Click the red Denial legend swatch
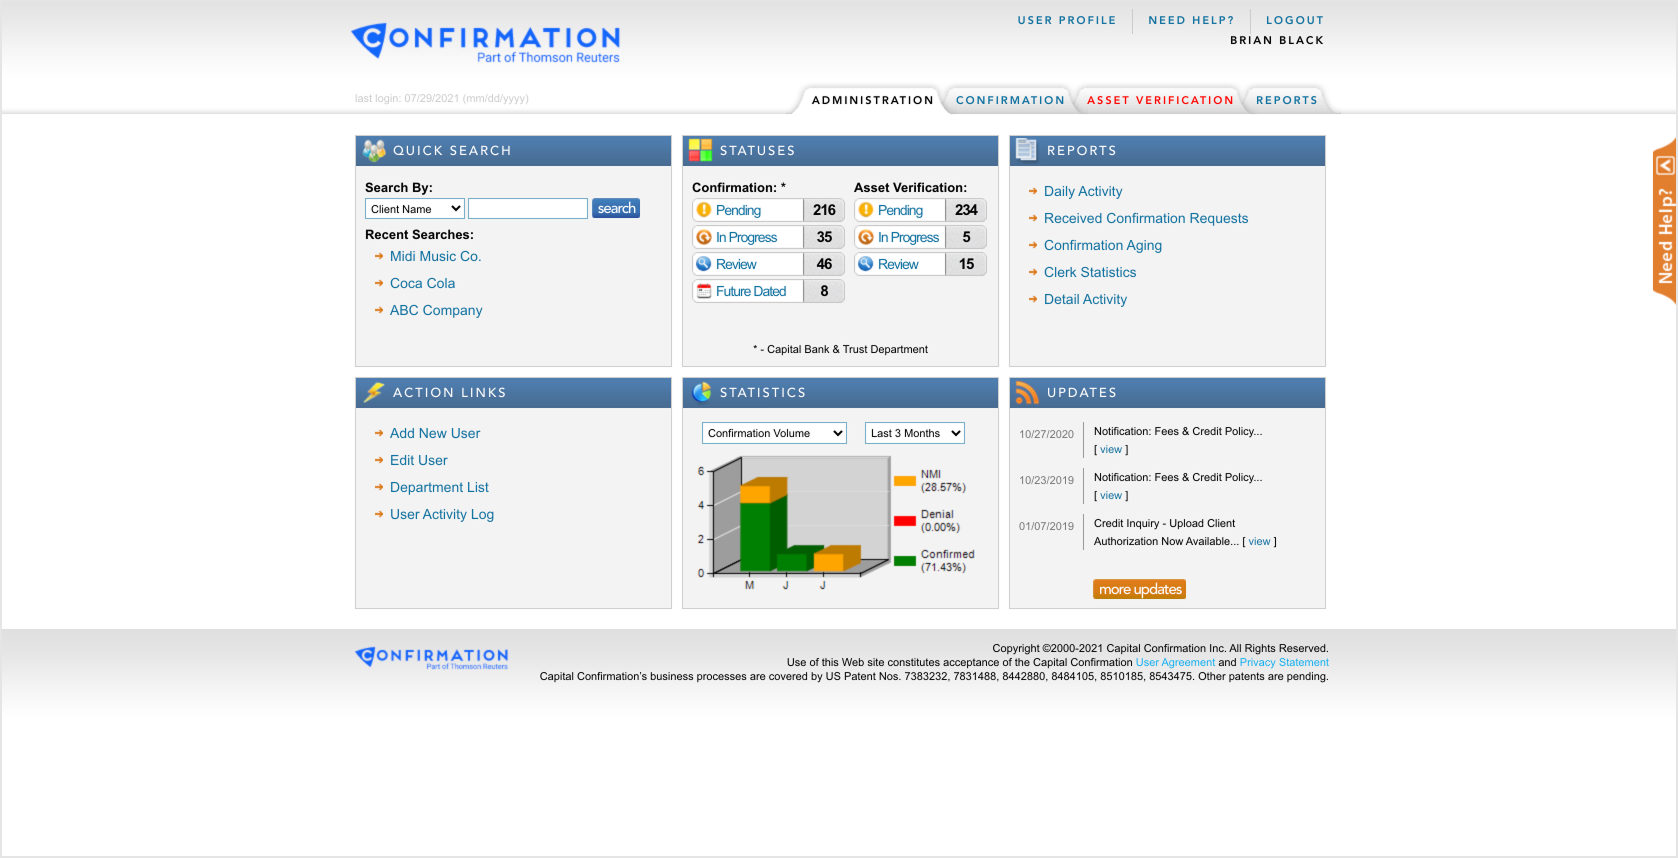The image size is (1678, 858). coord(905,521)
